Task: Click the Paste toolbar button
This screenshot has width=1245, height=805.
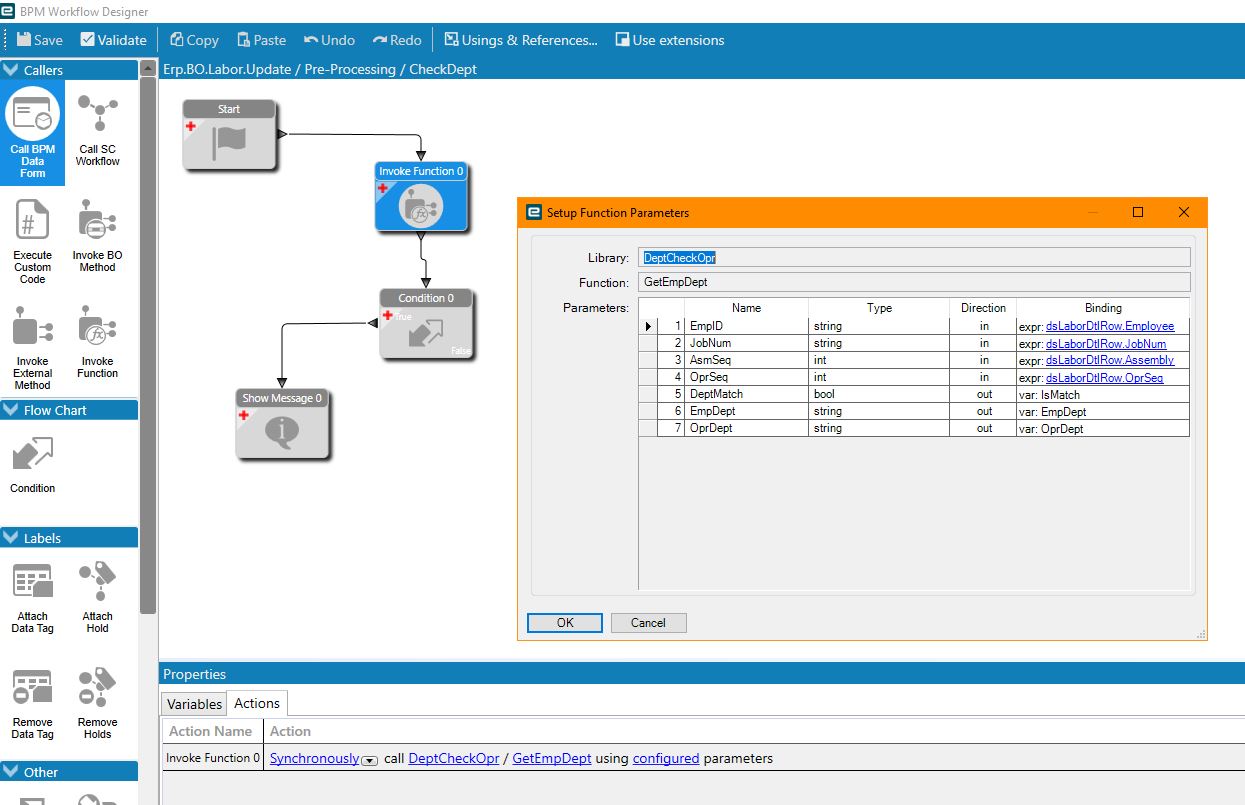Action: click(261, 40)
